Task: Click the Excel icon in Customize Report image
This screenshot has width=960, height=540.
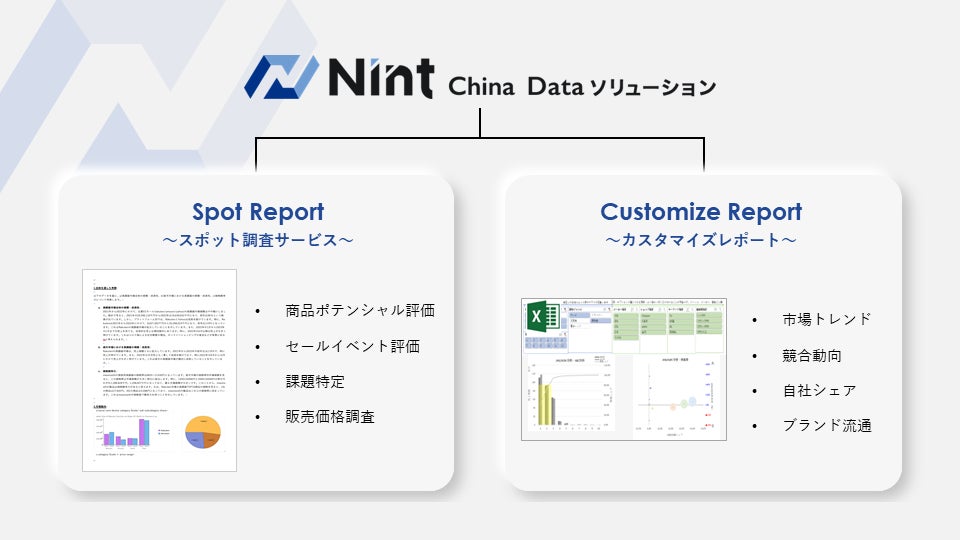Action: tap(542, 317)
